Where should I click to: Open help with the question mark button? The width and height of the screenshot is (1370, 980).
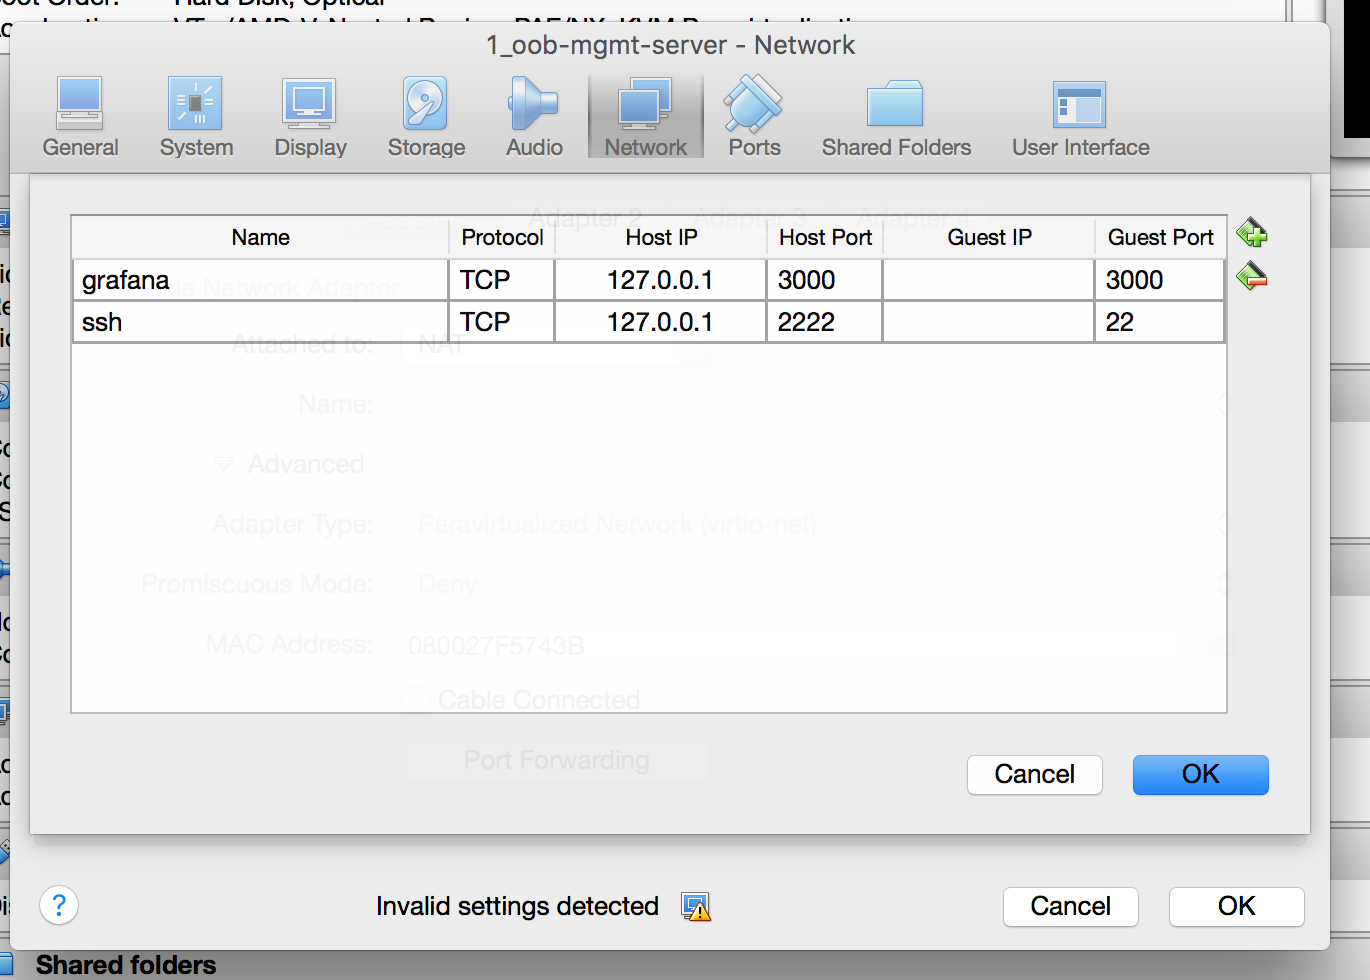[59, 906]
